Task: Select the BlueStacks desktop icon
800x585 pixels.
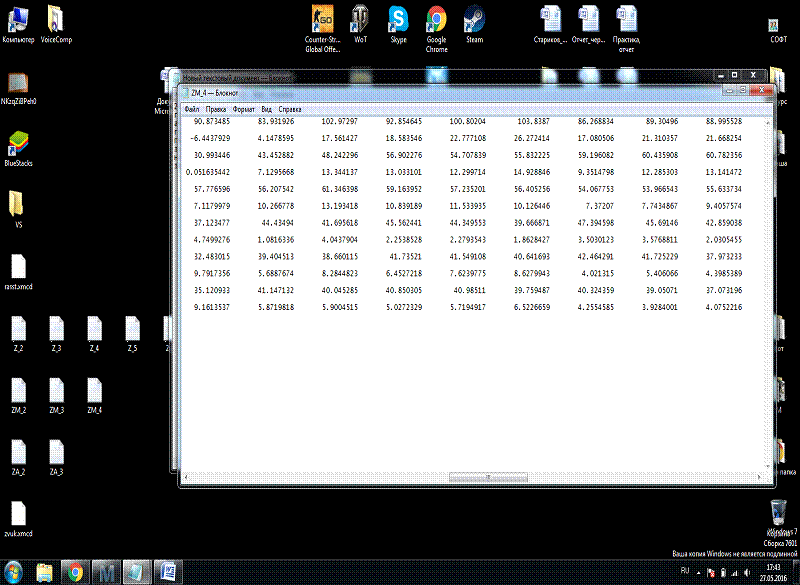Action: click(x=18, y=143)
